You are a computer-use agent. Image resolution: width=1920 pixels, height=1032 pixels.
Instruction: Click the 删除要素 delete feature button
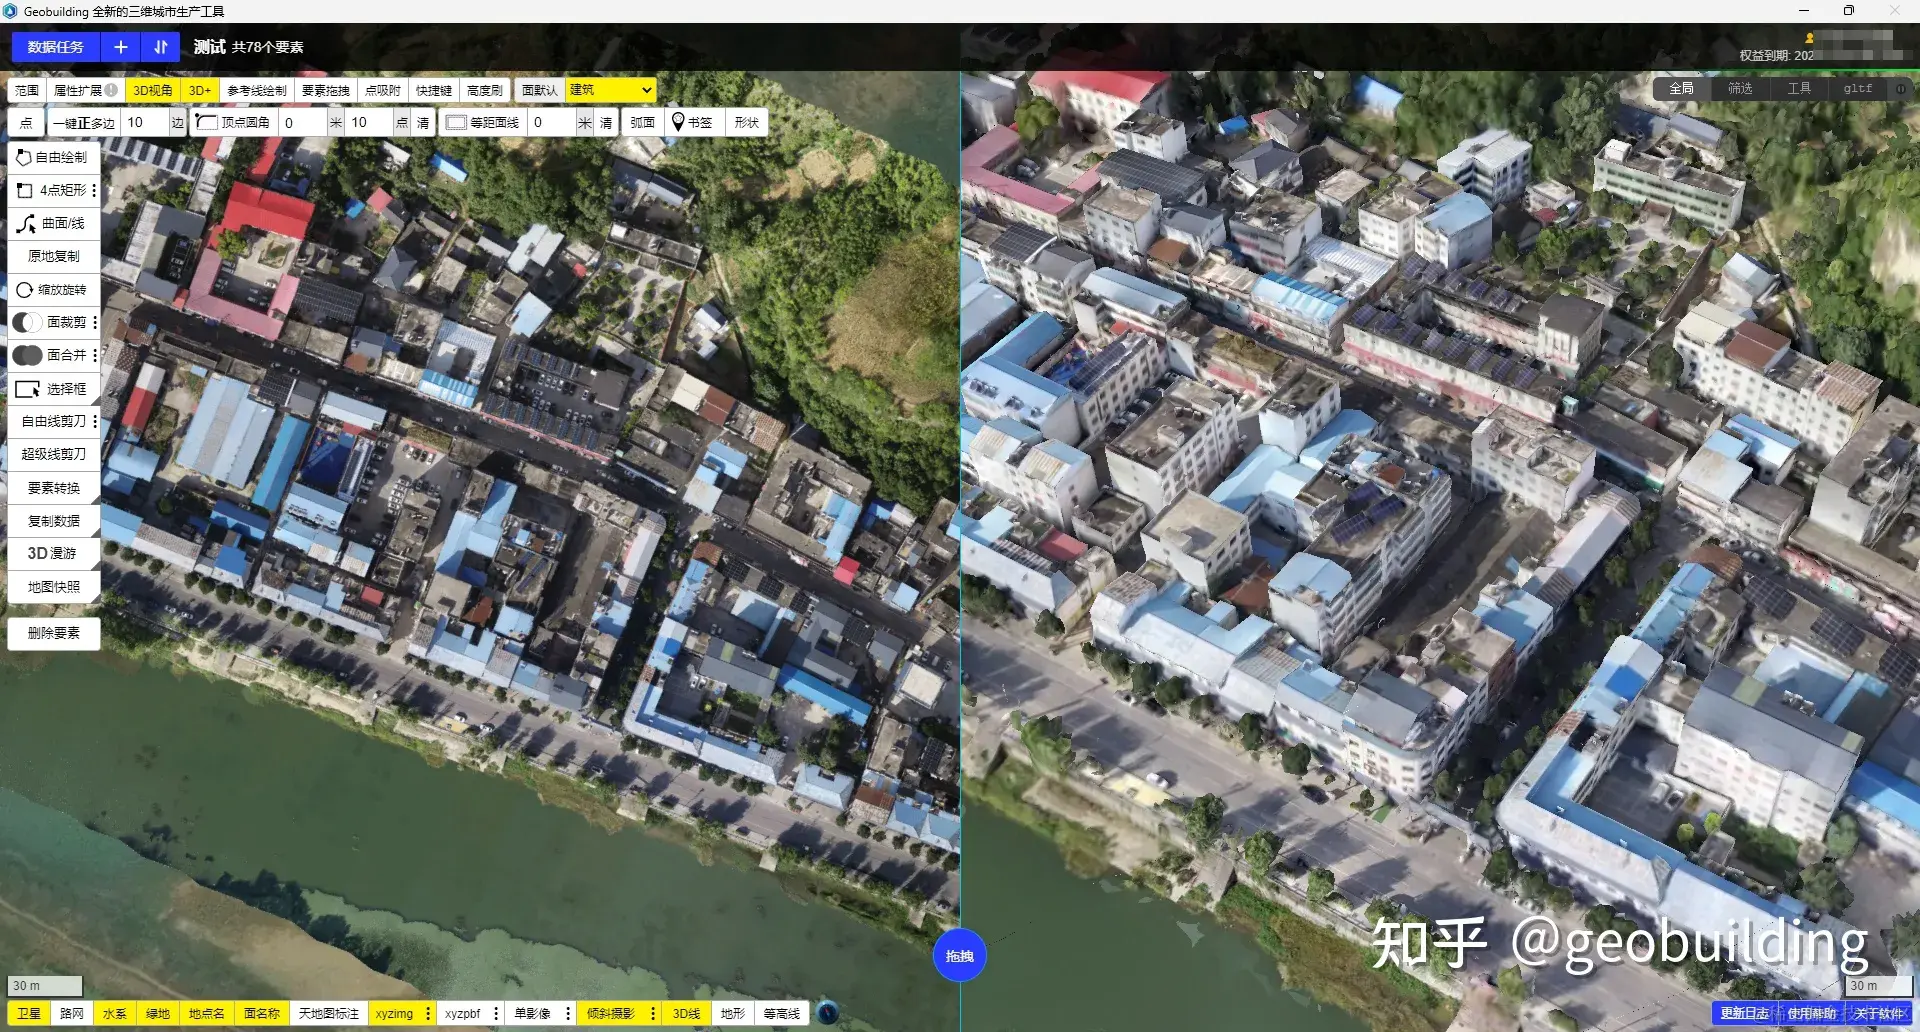click(x=54, y=633)
